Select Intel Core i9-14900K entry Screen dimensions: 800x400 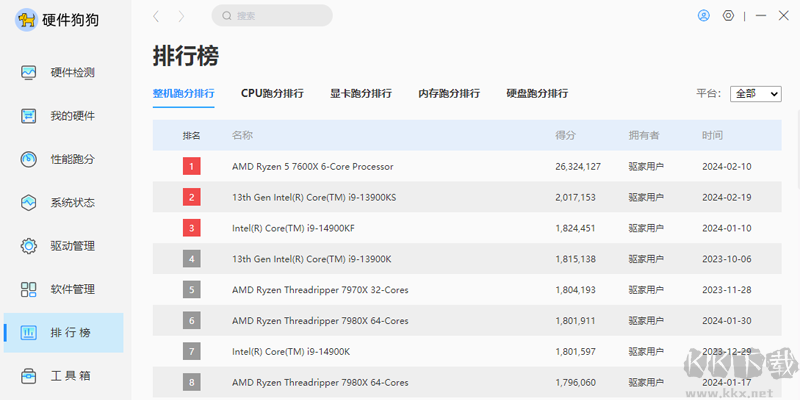291,352
